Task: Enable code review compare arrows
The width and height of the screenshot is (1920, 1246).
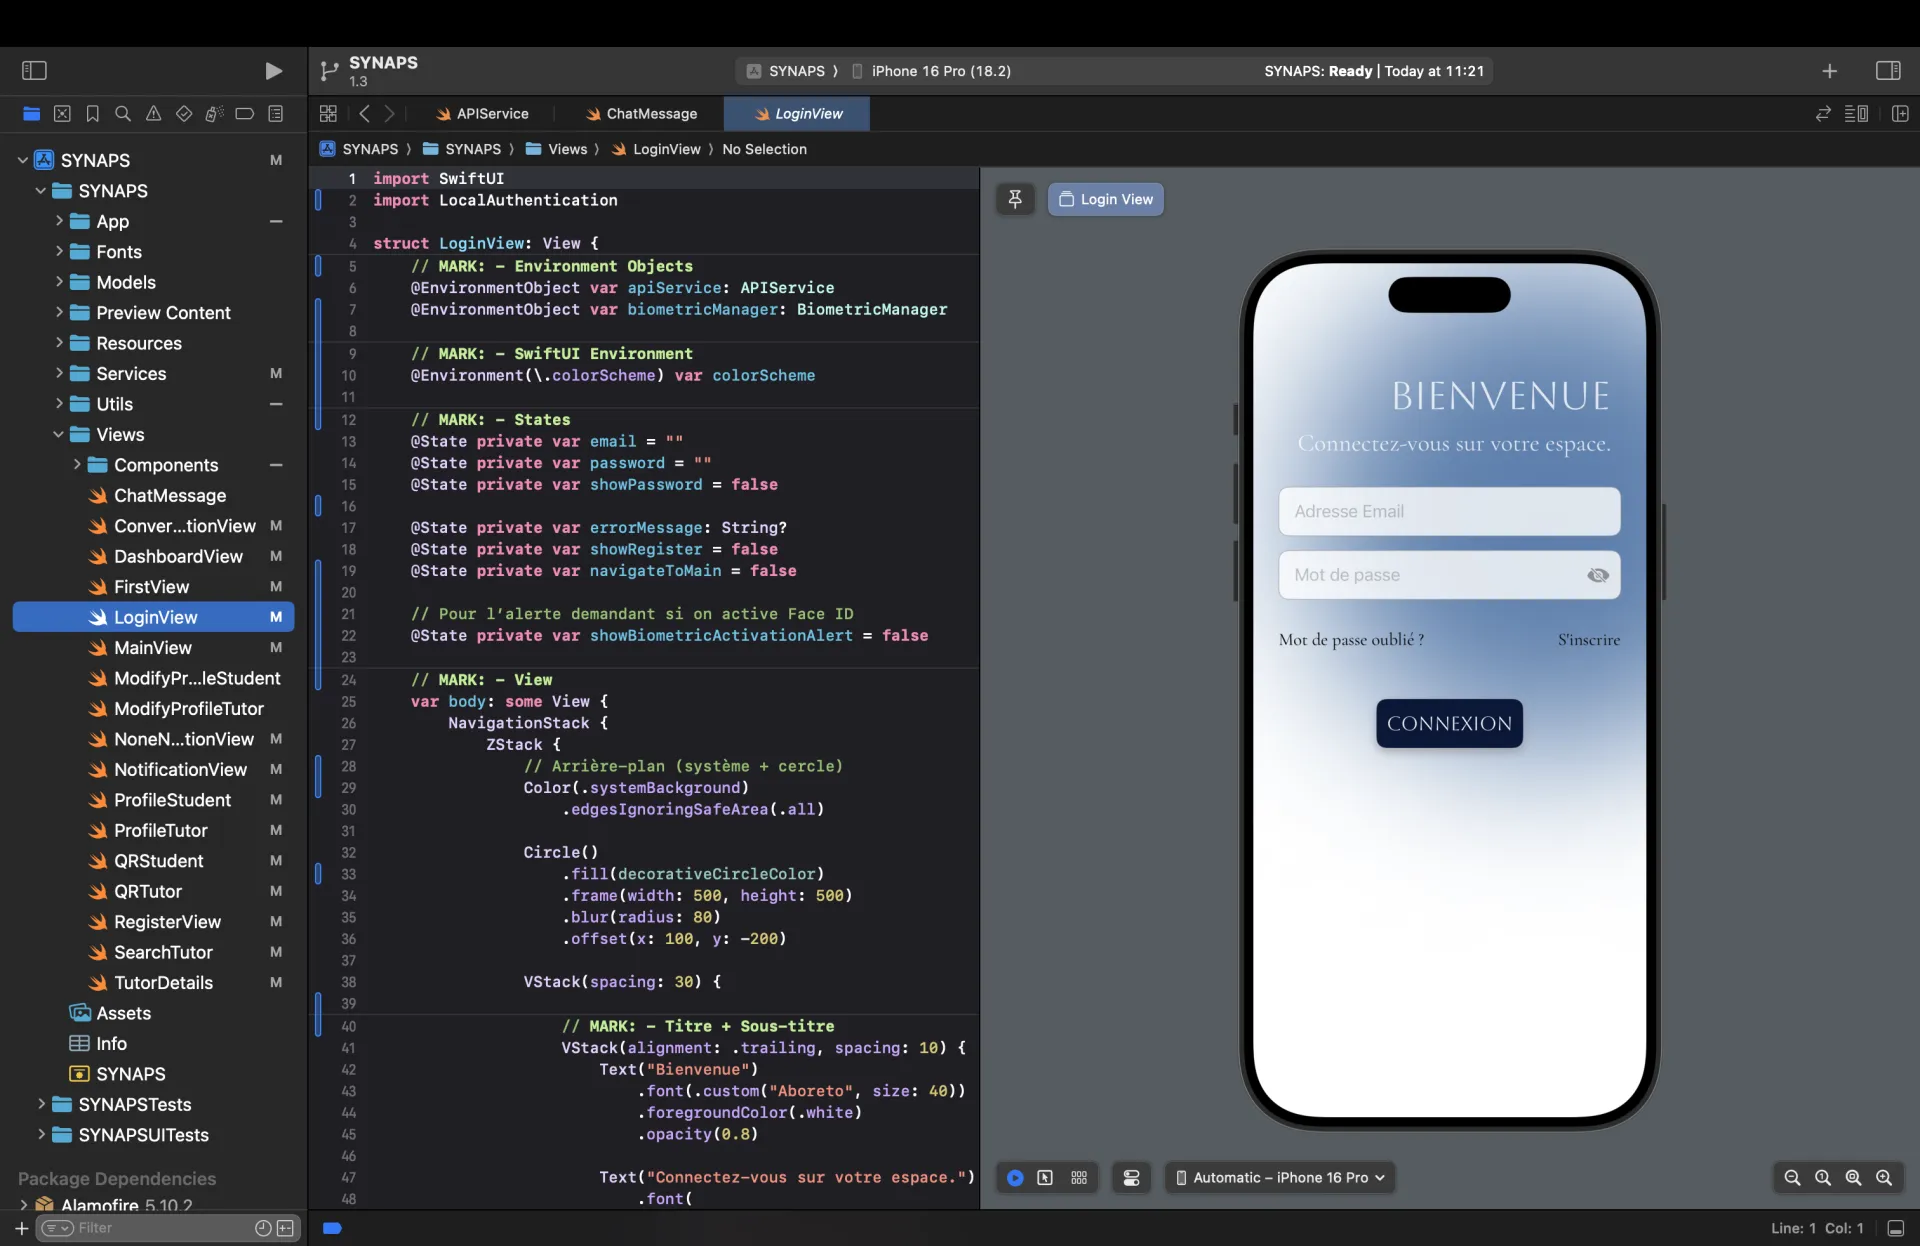Action: click(x=1823, y=114)
